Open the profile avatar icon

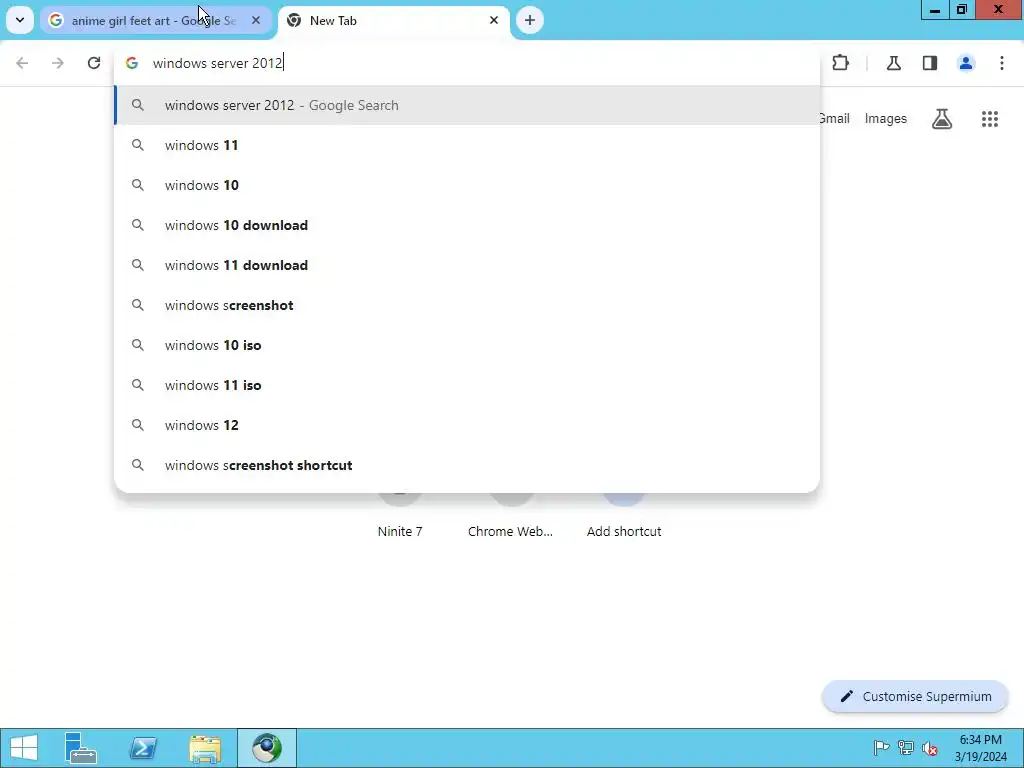[x=966, y=63]
